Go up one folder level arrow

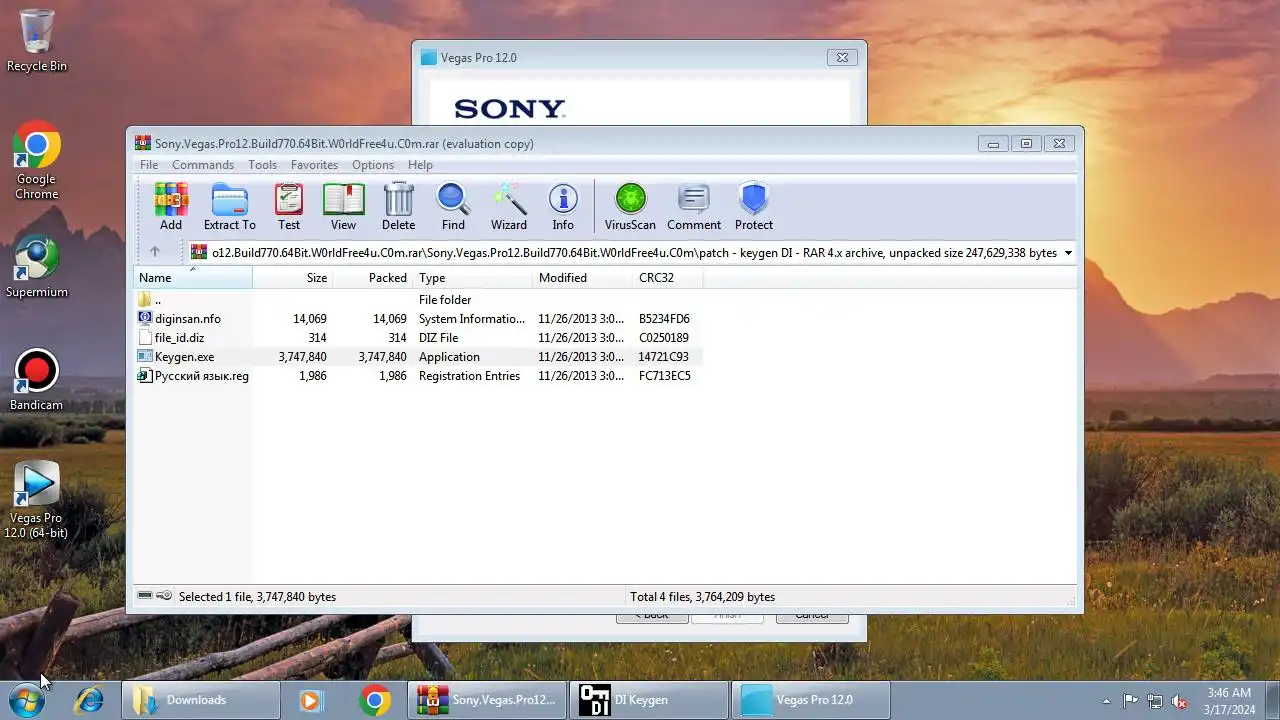pyautogui.click(x=154, y=252)
